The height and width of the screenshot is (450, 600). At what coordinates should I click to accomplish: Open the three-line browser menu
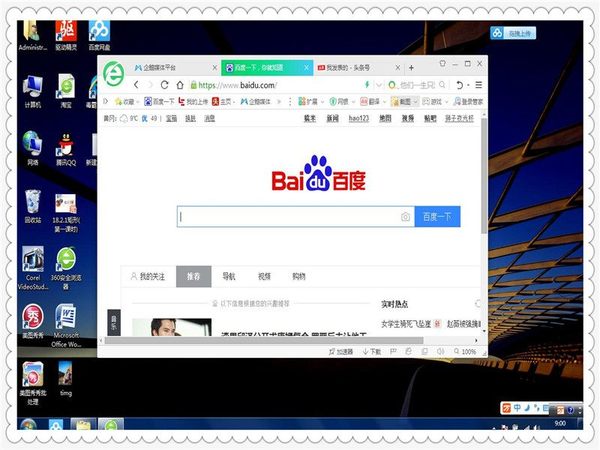tap(479, 85)
